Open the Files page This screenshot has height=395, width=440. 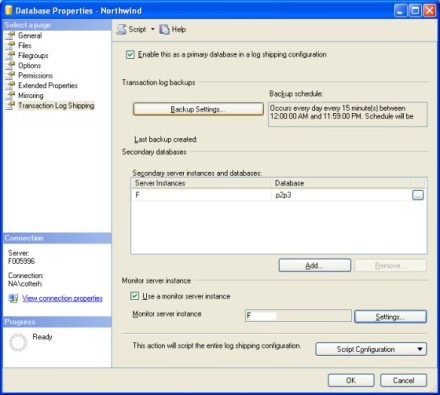point(25,45)
